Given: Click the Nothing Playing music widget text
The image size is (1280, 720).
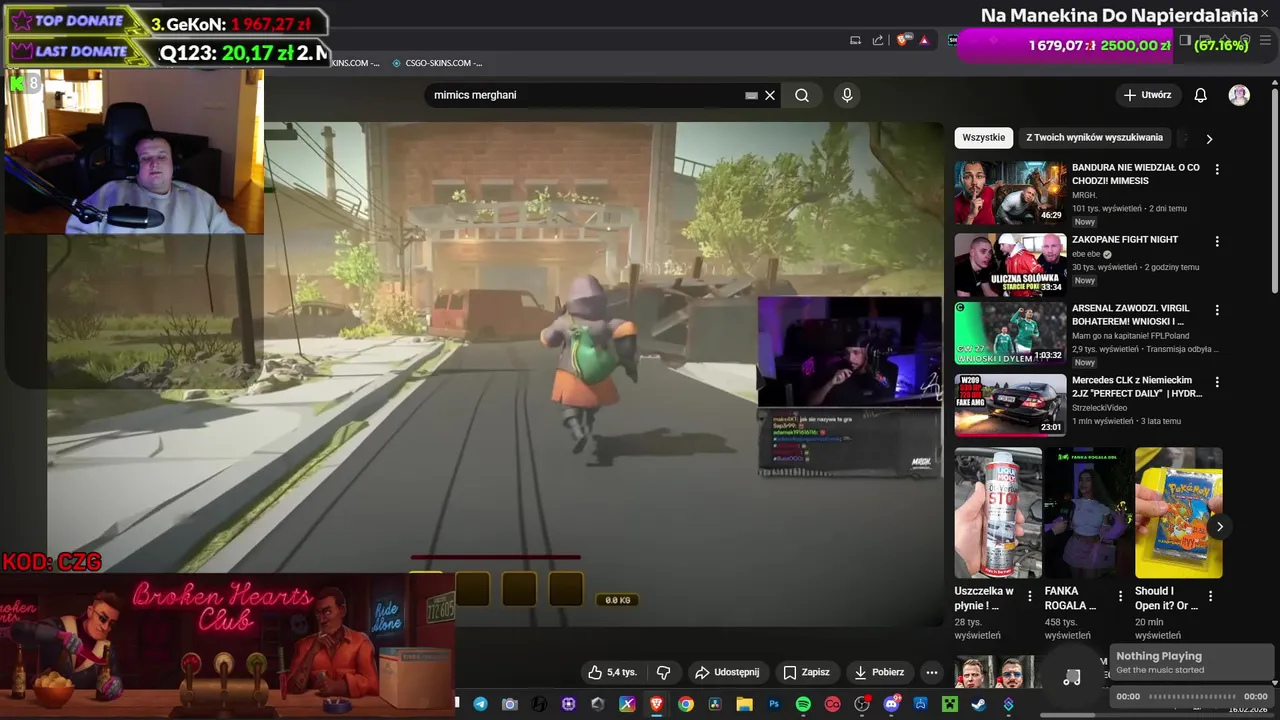Looking at the screenshot, I should [1159, 656].
